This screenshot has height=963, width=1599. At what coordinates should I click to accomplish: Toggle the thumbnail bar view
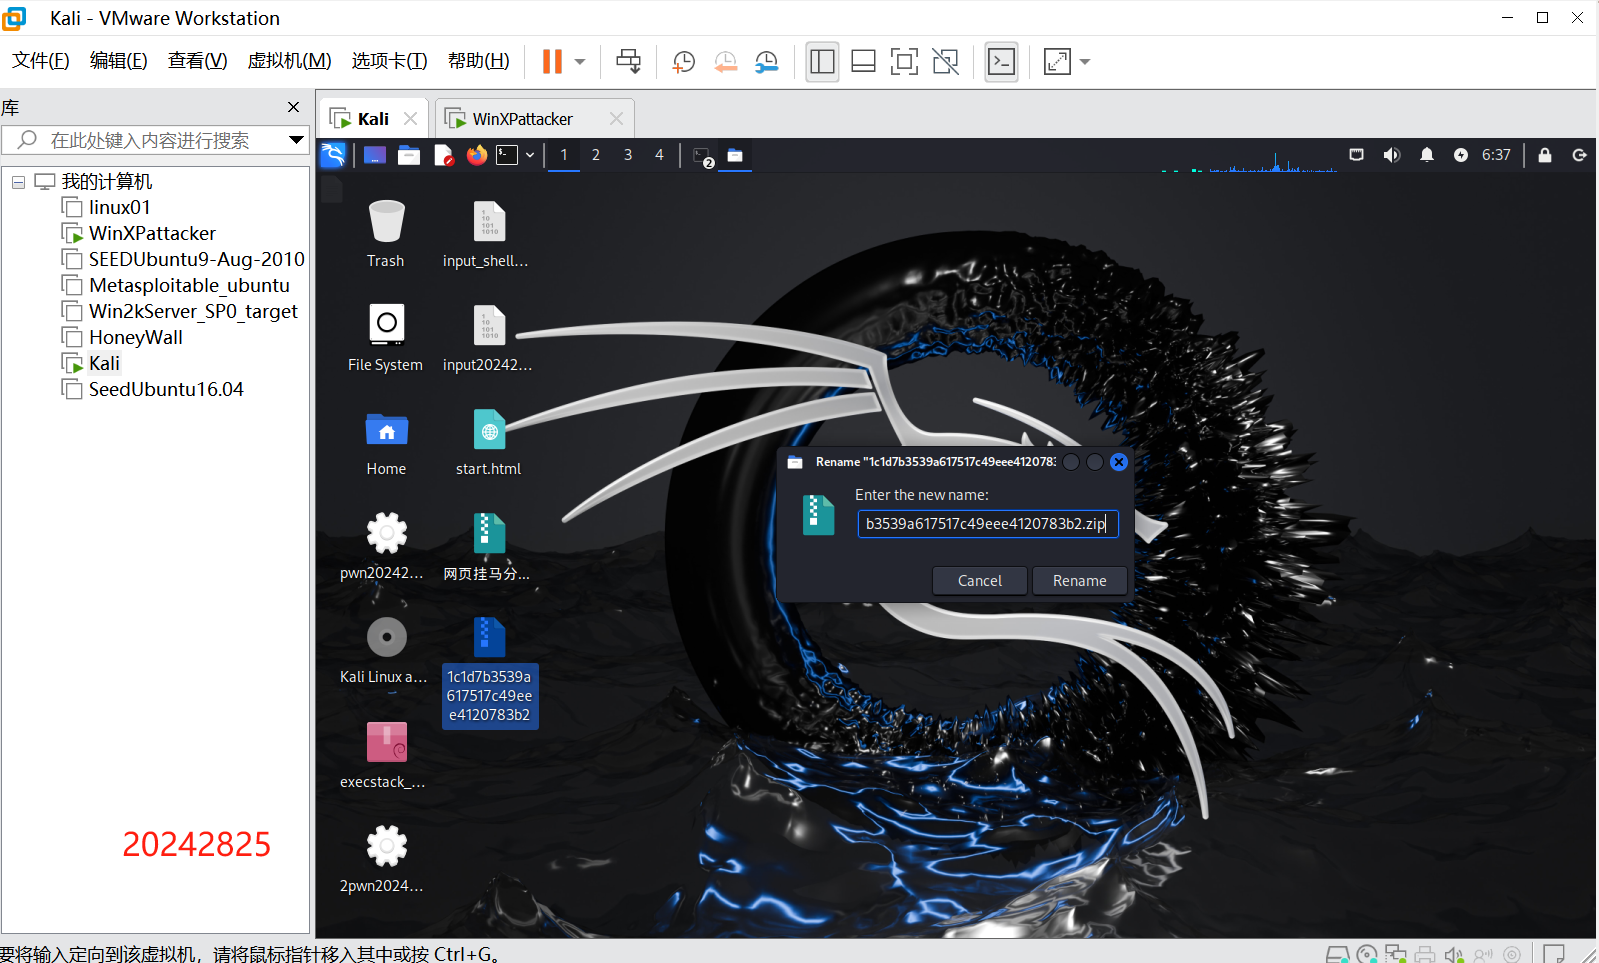(x=863, y=62)
